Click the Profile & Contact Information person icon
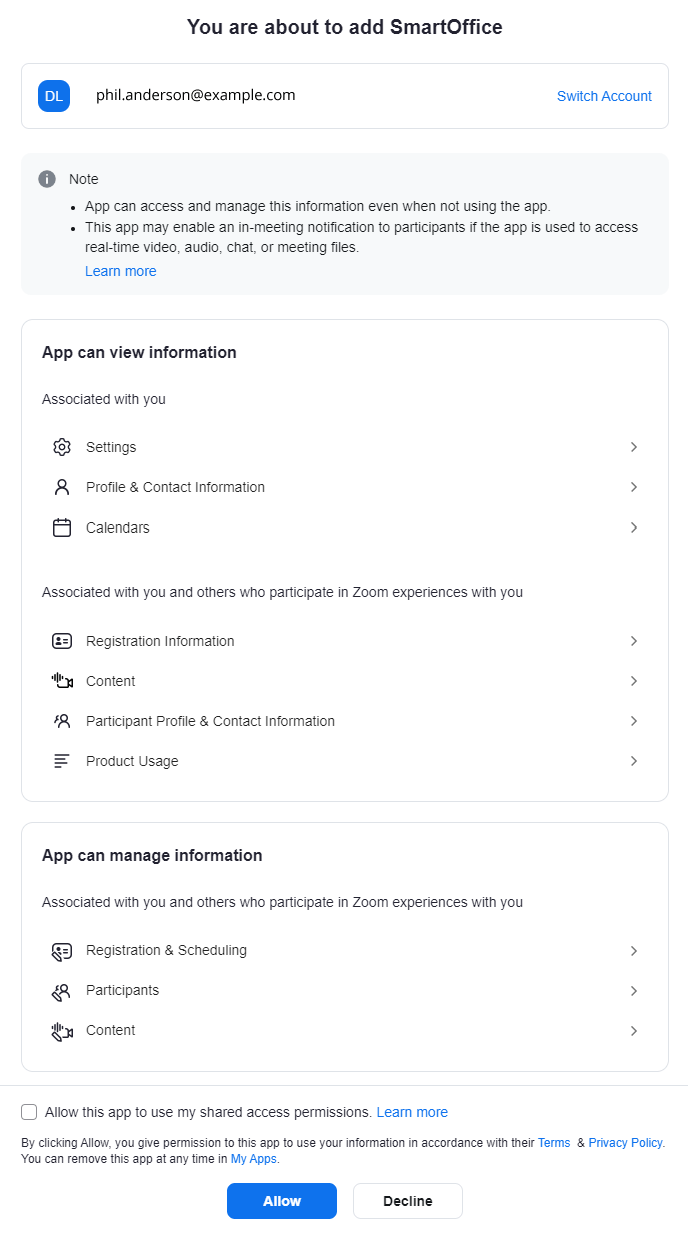This screenshot has width=688, height=1242. pyautogui.click(x=62, y=487)
